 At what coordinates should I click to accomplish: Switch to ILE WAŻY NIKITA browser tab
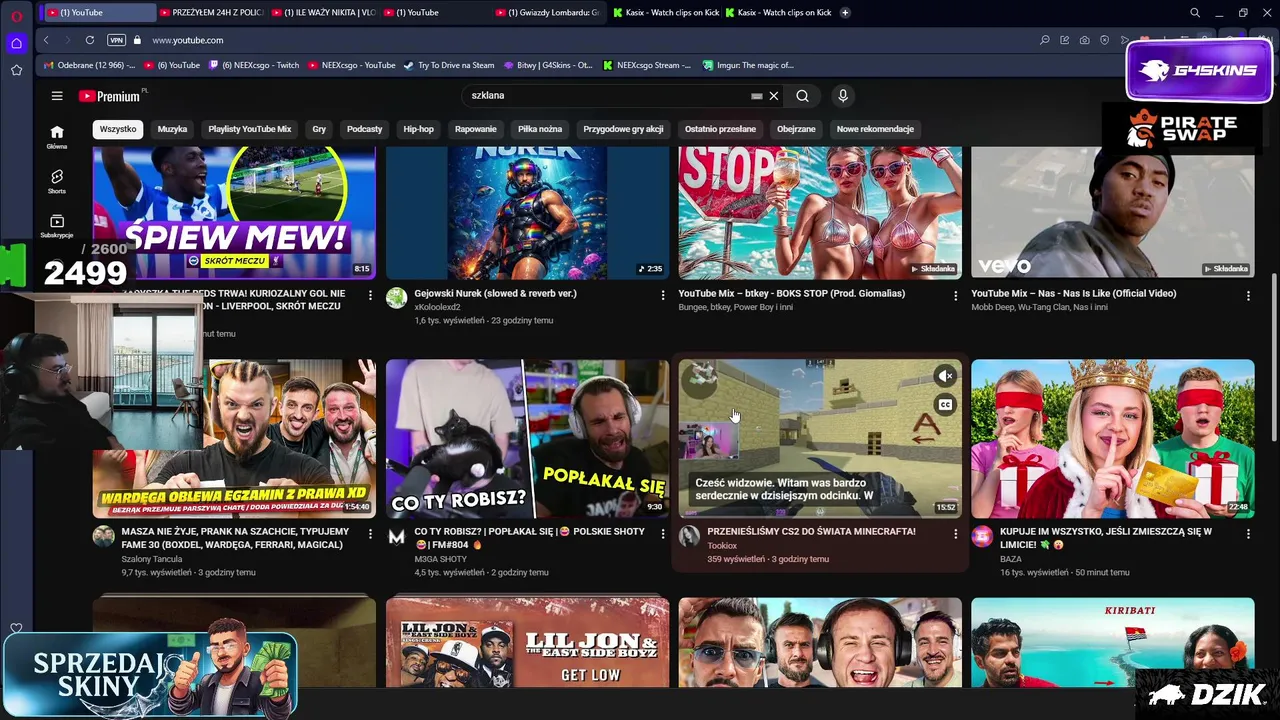[x=322, y=12]
